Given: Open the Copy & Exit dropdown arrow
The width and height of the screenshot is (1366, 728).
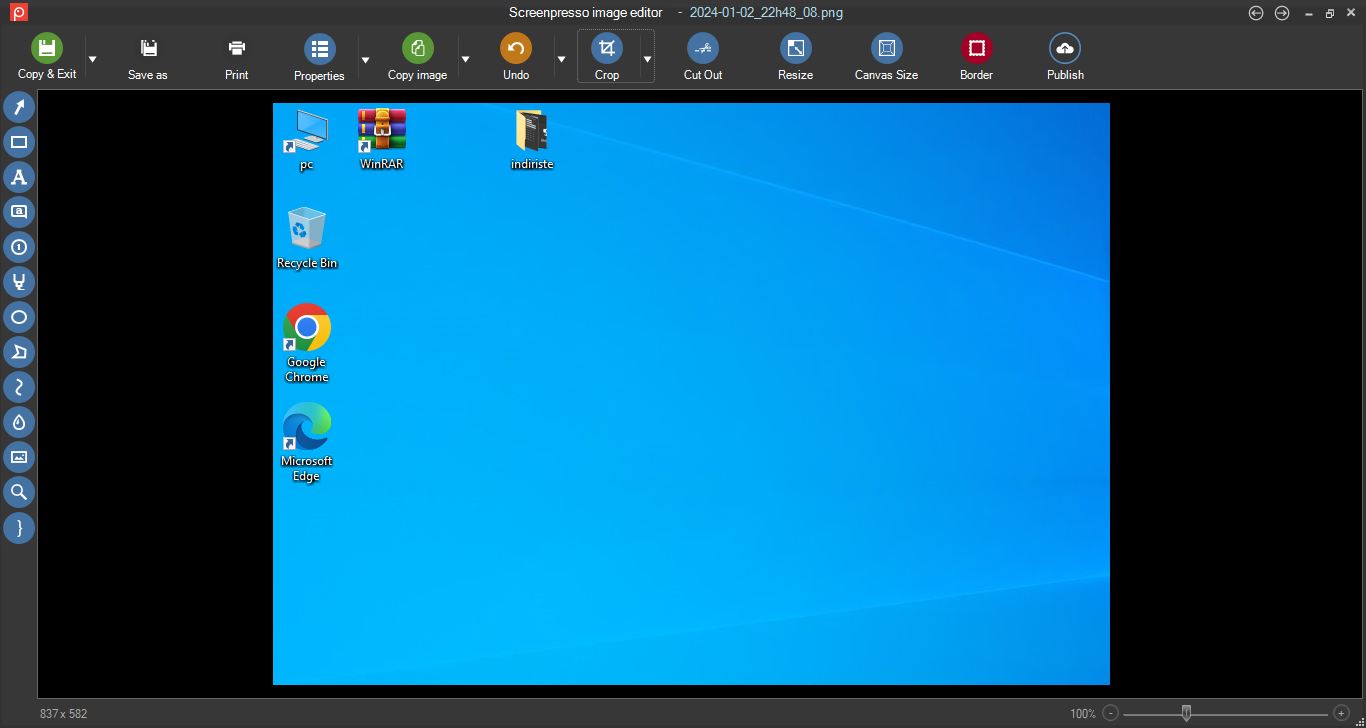Looking at the screenshot, I should (x=92, y=59).
